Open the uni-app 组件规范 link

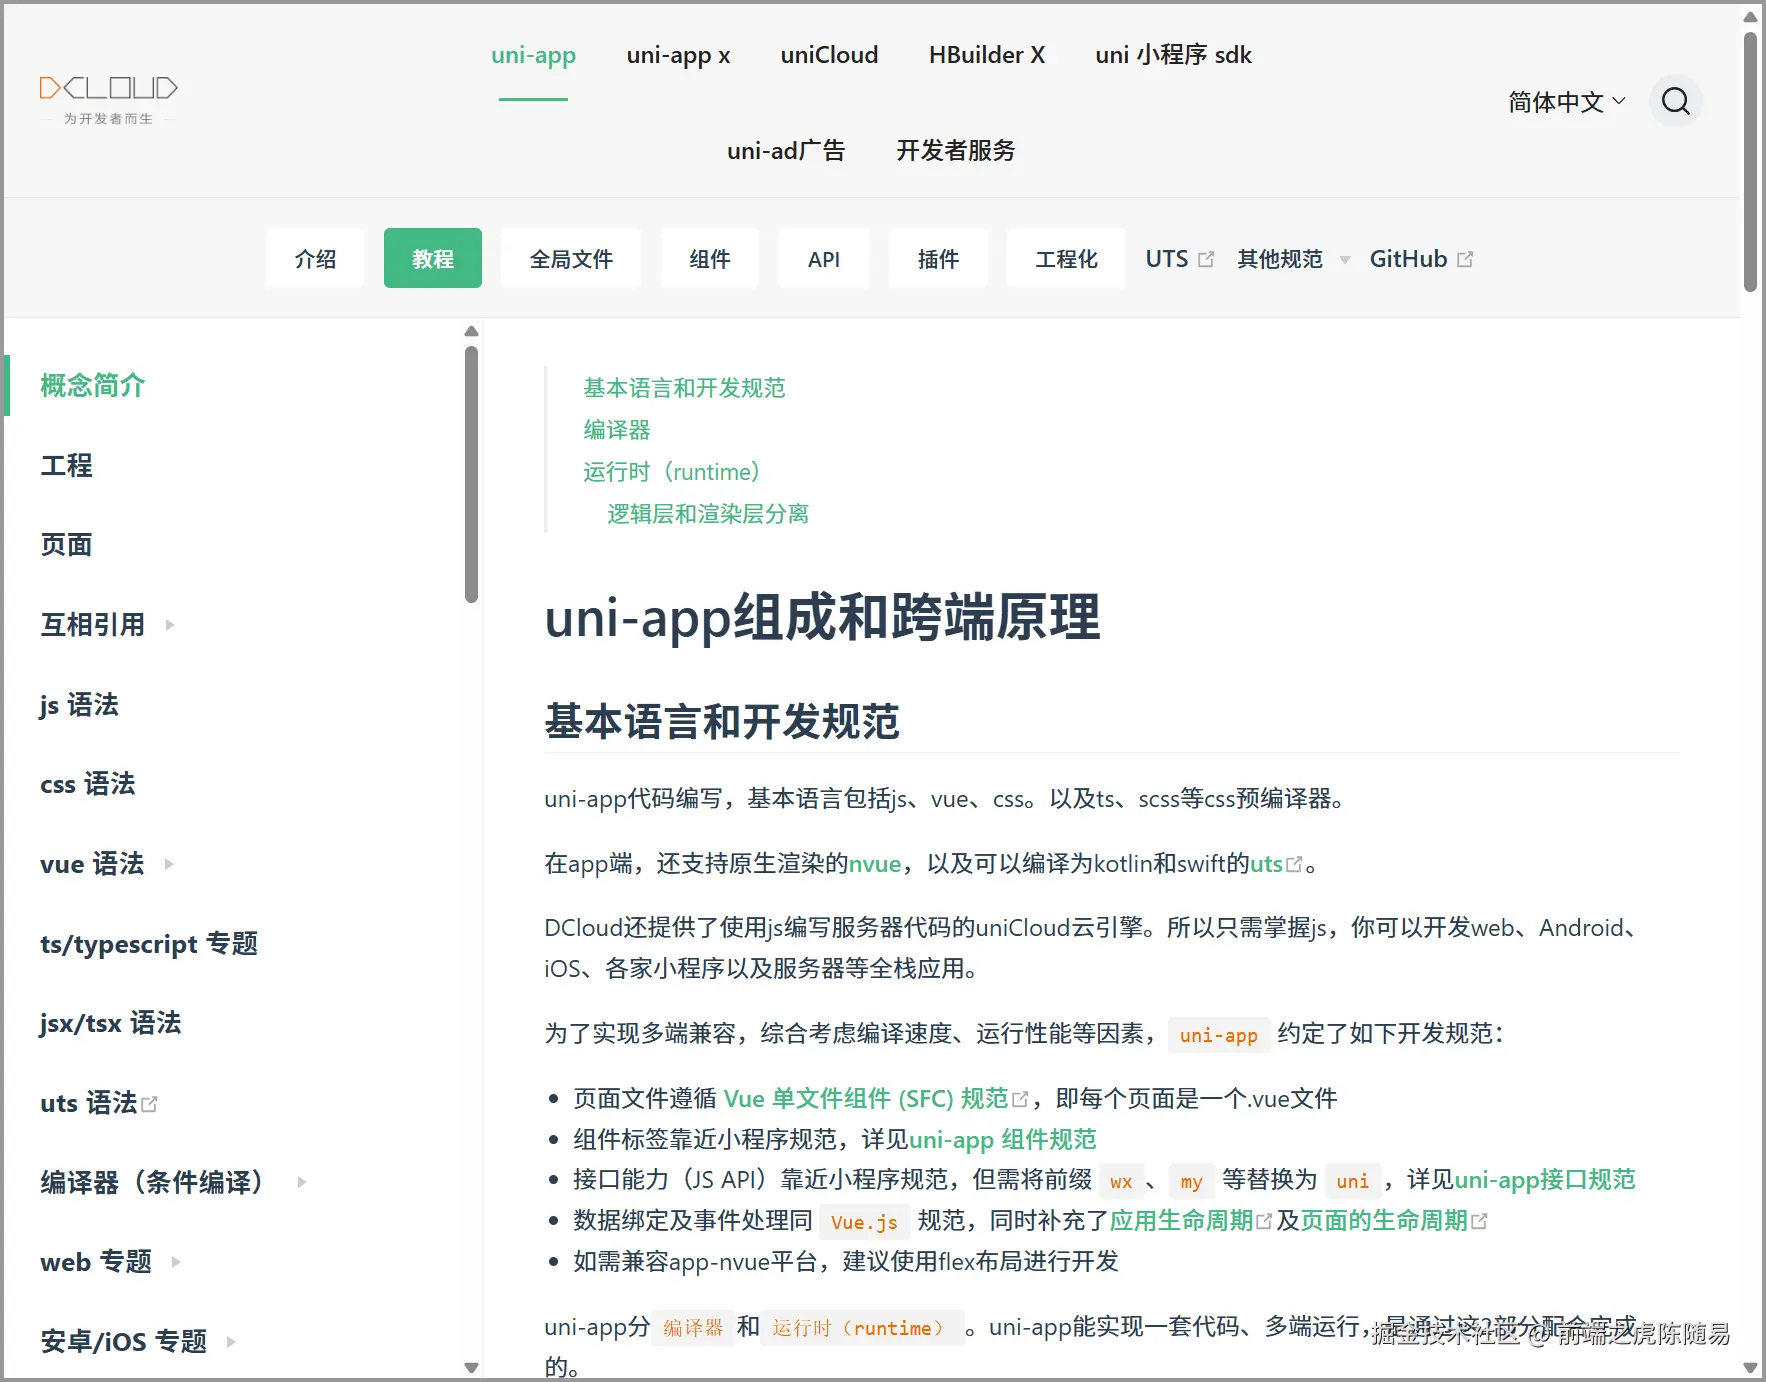point(1002,1140)
